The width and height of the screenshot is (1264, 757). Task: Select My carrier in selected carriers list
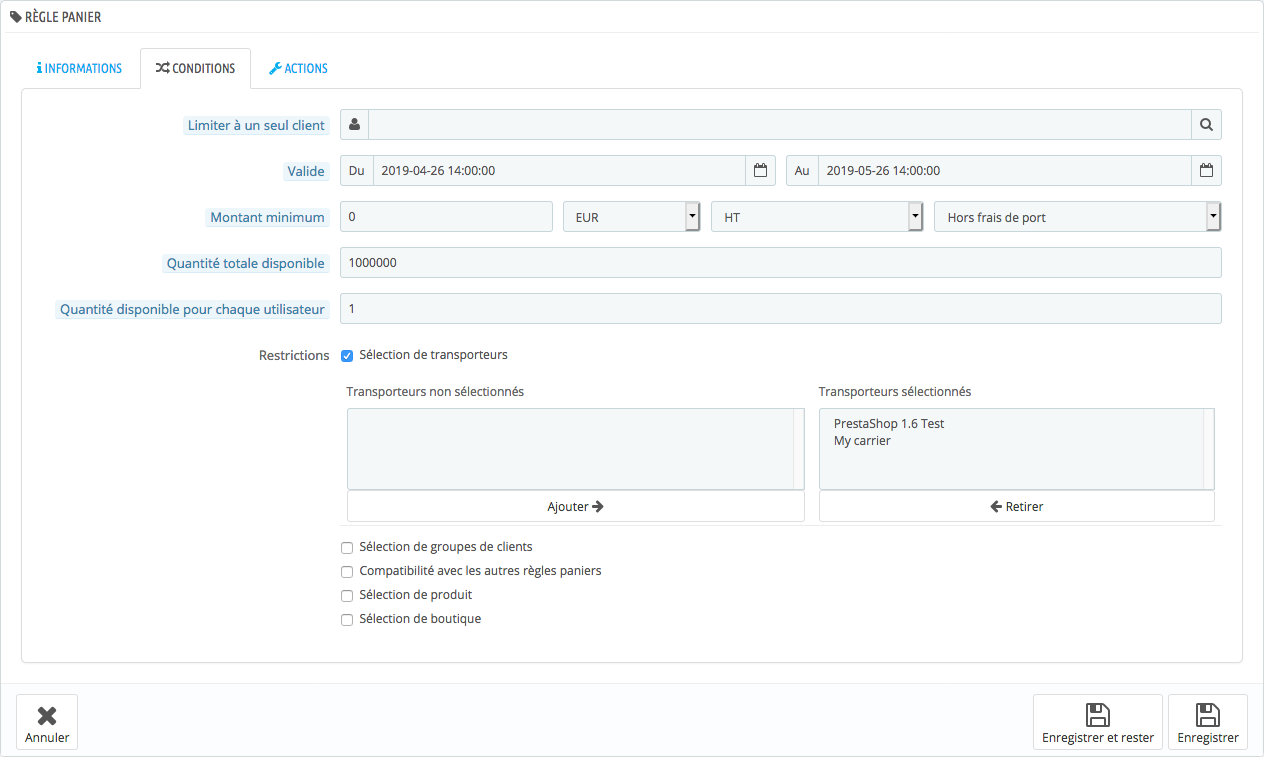point(862,441)
